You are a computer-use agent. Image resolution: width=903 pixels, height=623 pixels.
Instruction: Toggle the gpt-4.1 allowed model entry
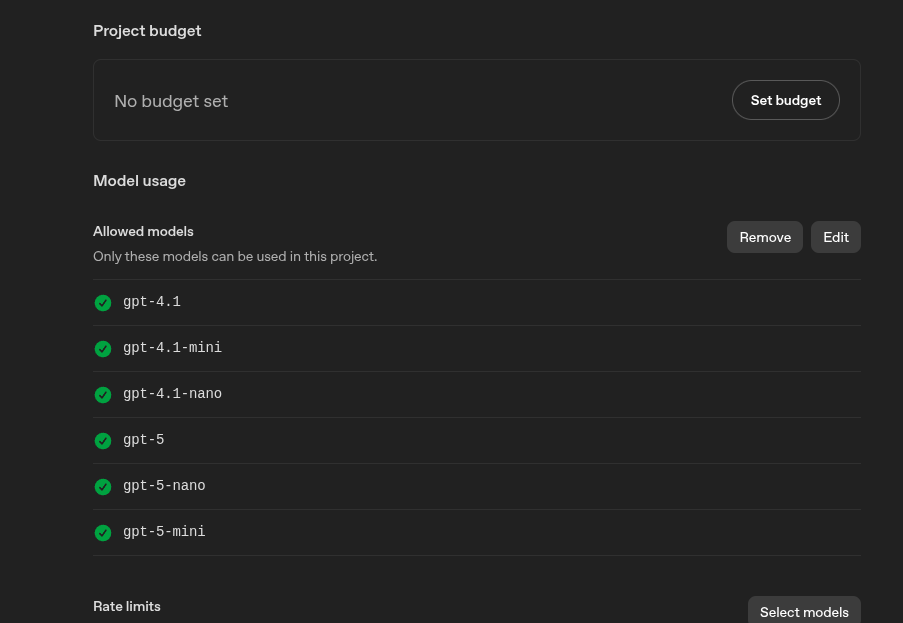pyautogui.click(x=152, y=302)
